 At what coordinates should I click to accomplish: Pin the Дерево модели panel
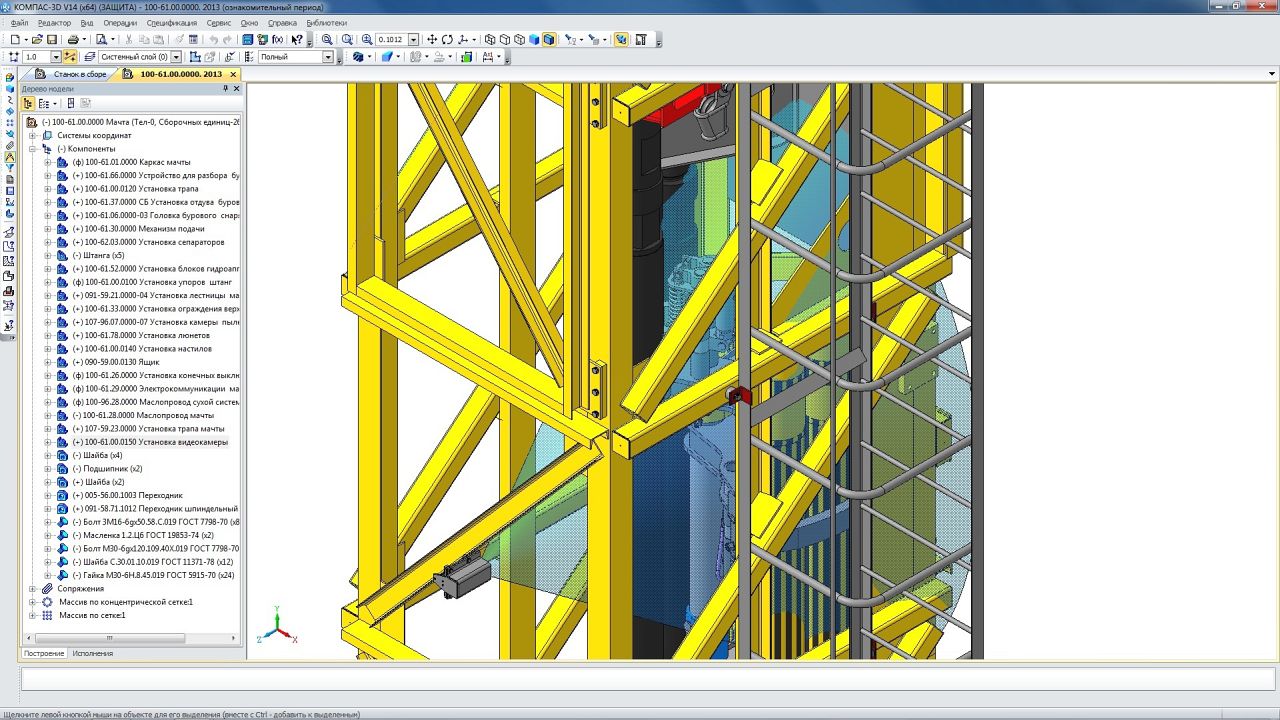225,88
